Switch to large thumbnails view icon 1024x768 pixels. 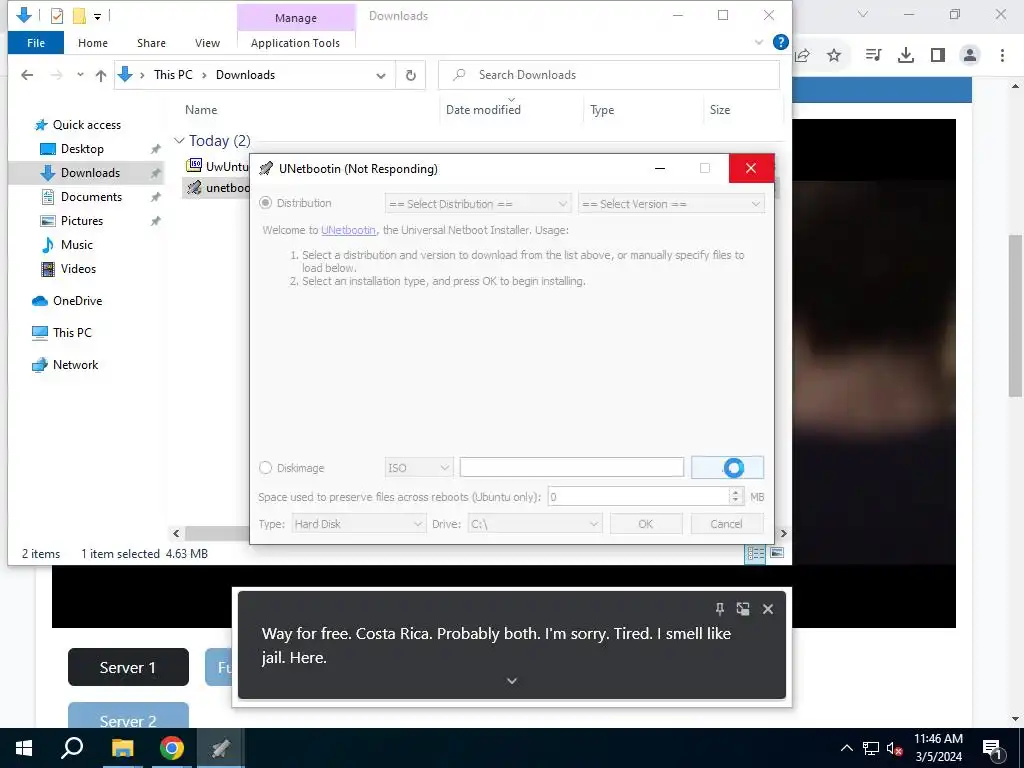[777, 553]
